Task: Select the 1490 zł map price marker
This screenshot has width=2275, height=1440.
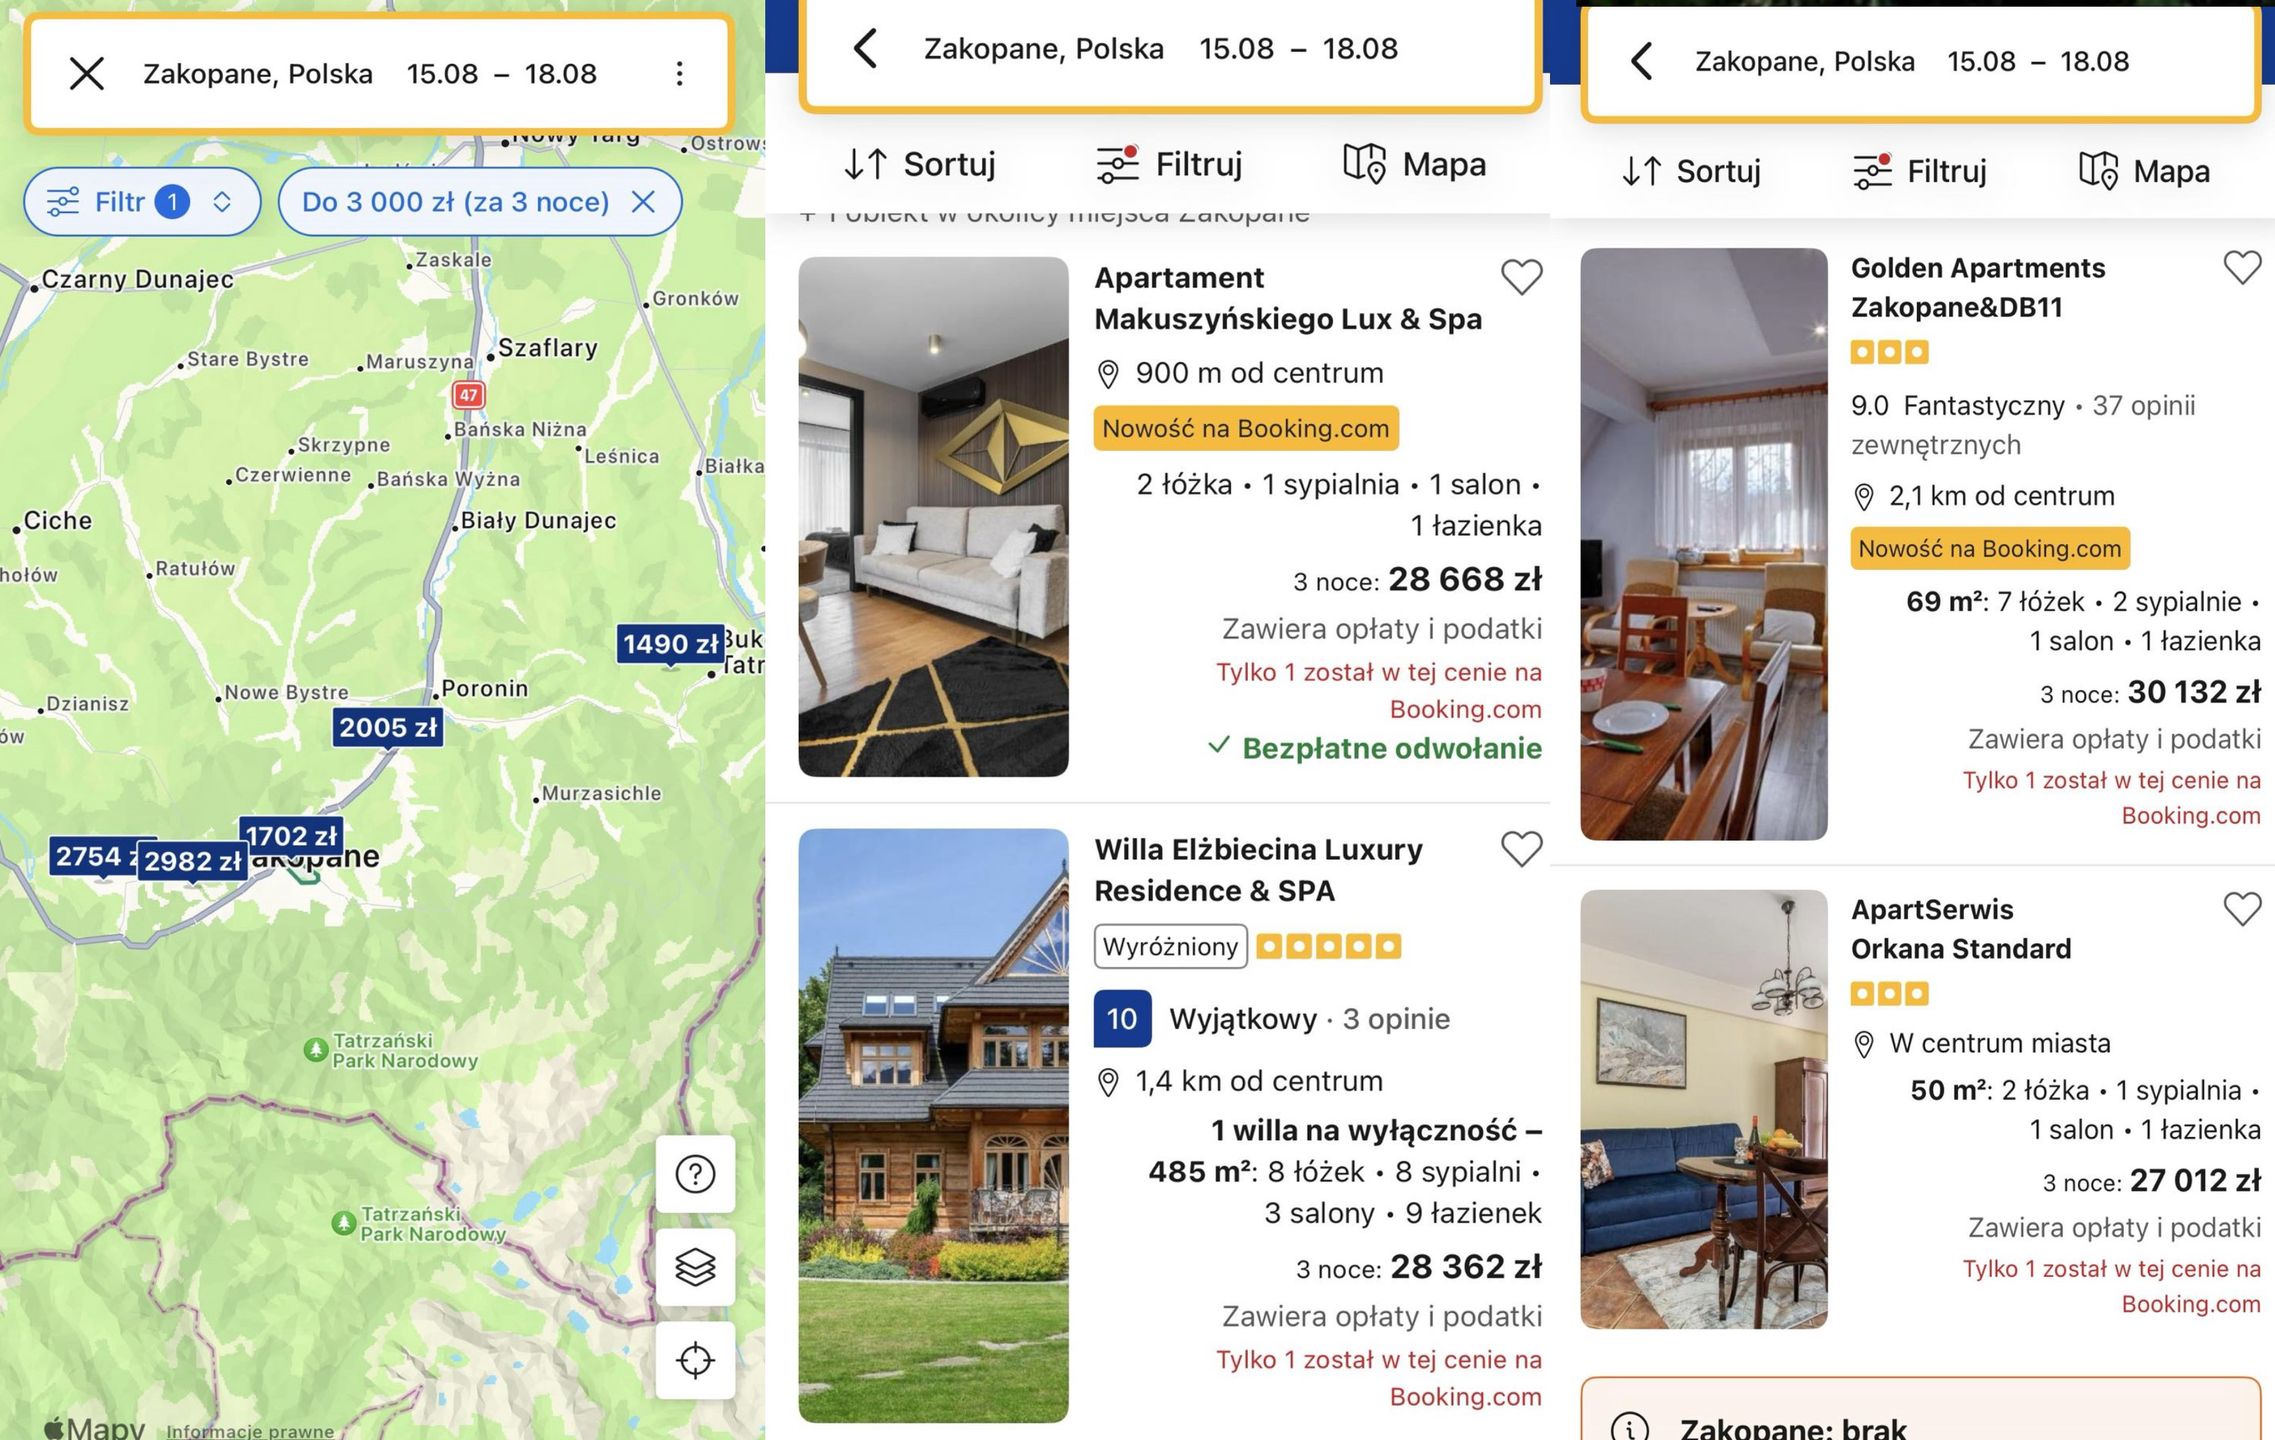Action: (669, 644)
